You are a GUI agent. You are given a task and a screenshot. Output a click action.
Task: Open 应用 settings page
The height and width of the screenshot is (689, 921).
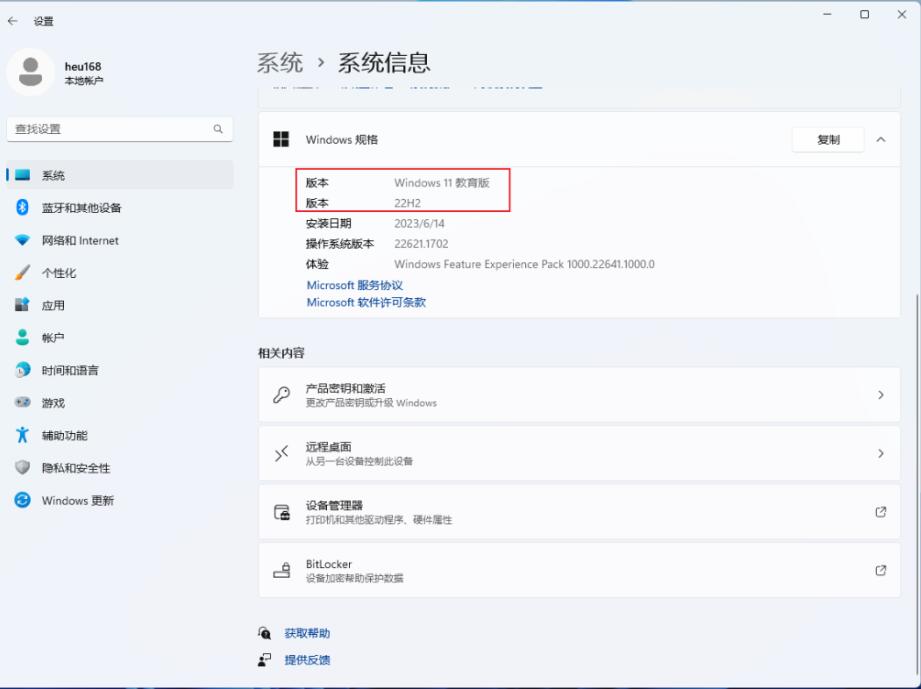120,305
